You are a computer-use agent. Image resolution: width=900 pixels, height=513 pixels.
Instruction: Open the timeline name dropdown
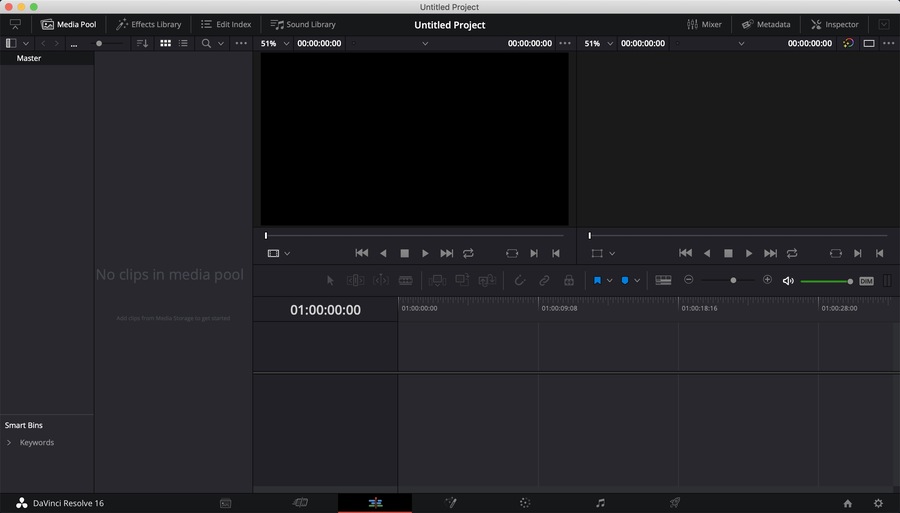click(741, 44)
